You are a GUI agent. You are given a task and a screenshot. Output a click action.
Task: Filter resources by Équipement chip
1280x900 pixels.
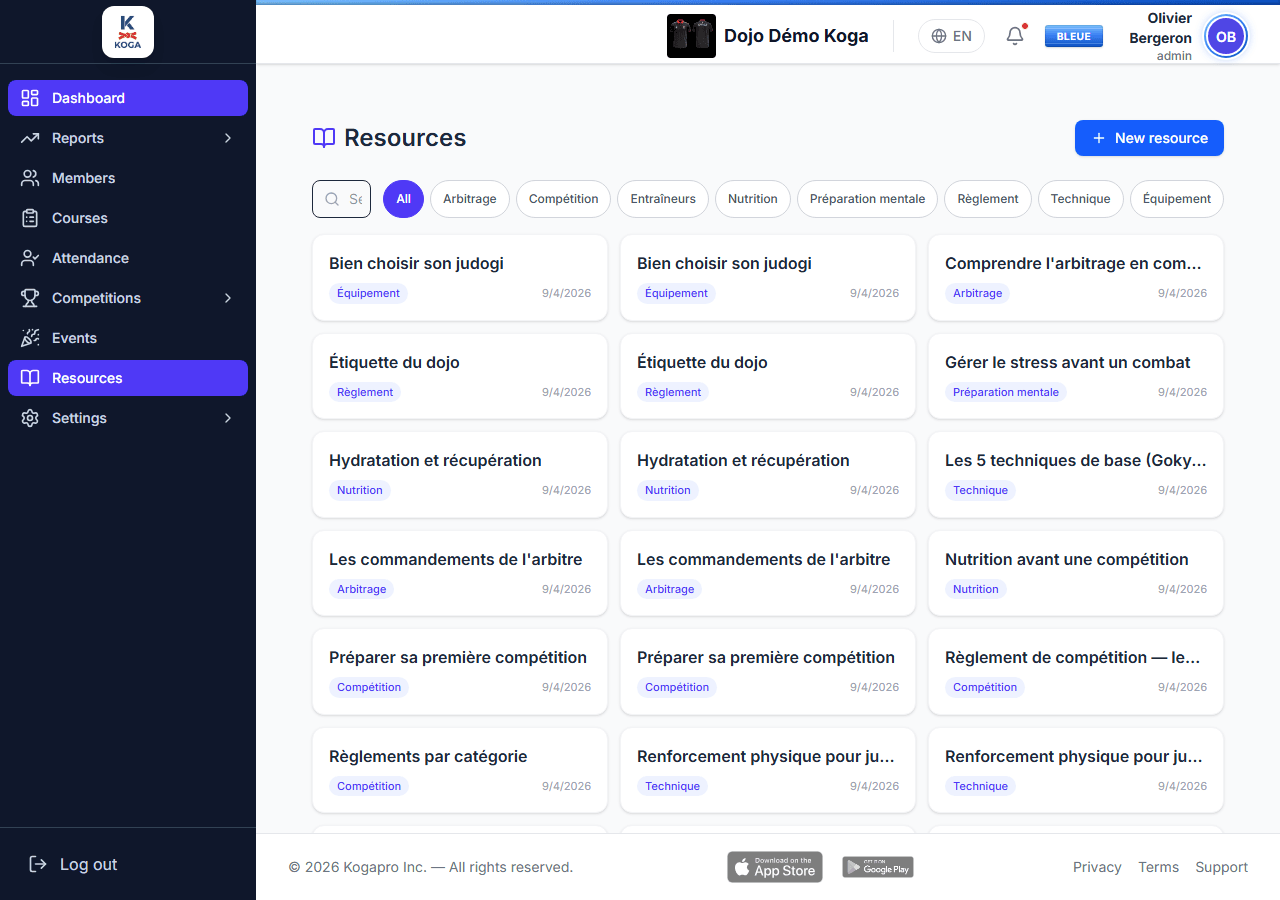click(x=1177, y=199)
